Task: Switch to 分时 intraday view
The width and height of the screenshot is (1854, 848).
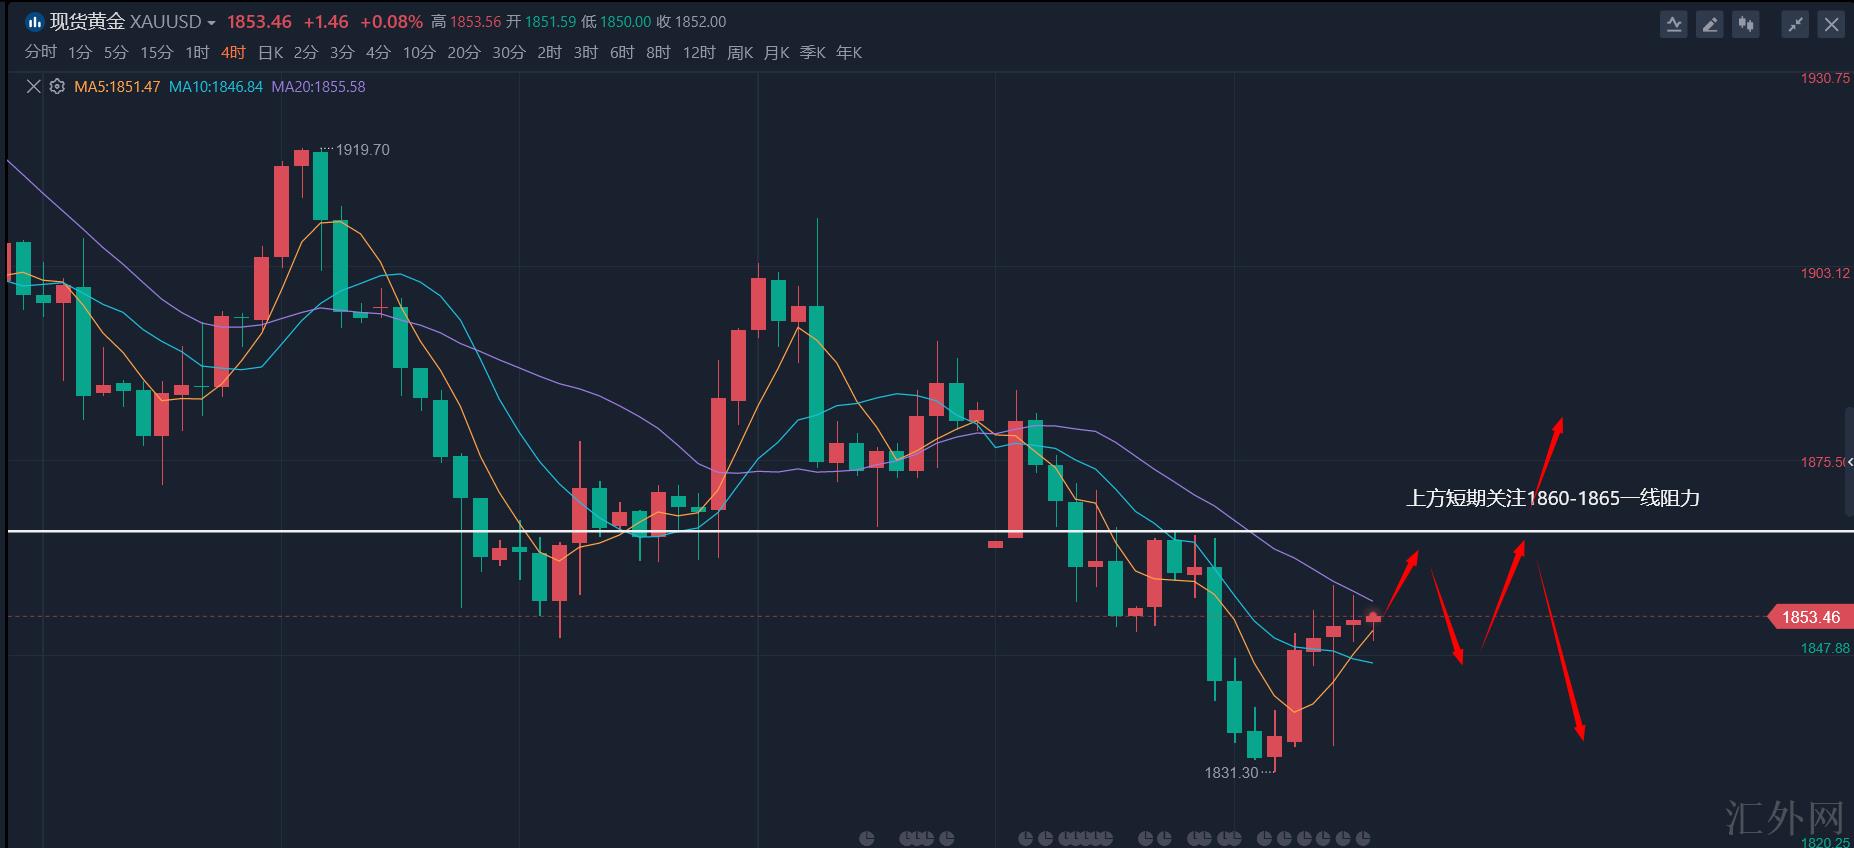Action: (41, 53)
